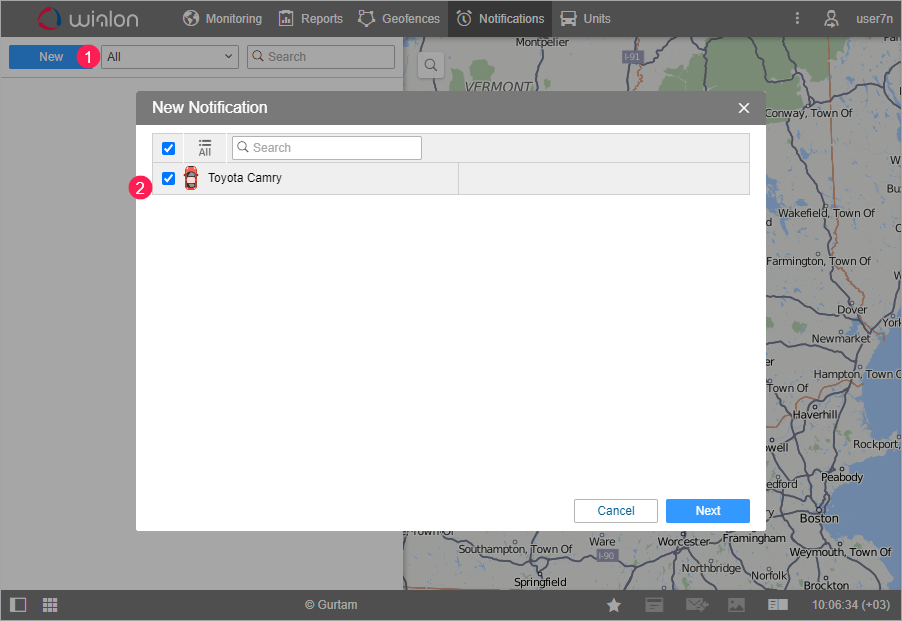Click the Springfield label on the map
Screen dimensions: 902x621
540,582
